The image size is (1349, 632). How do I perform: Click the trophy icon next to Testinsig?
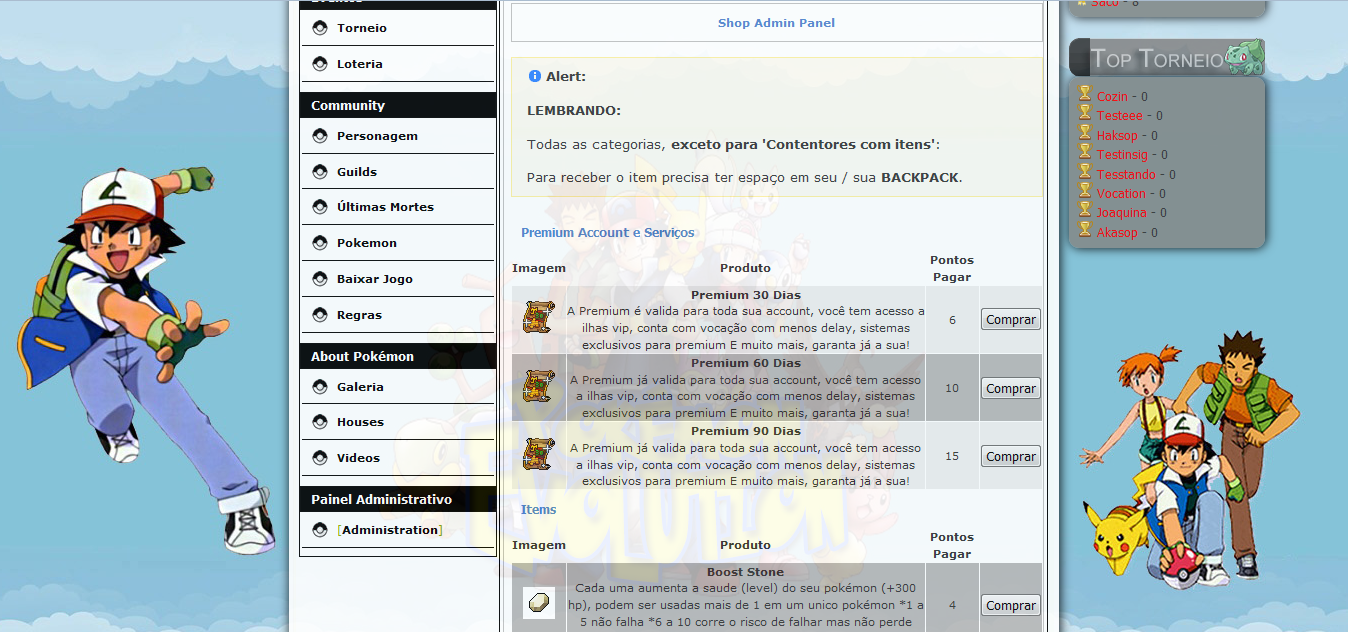(x=1085, y=152)
